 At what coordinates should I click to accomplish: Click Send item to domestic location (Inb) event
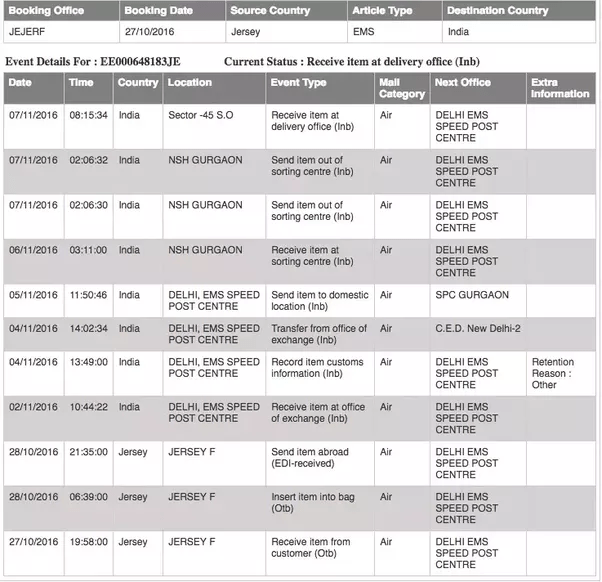tap(320, 301)
